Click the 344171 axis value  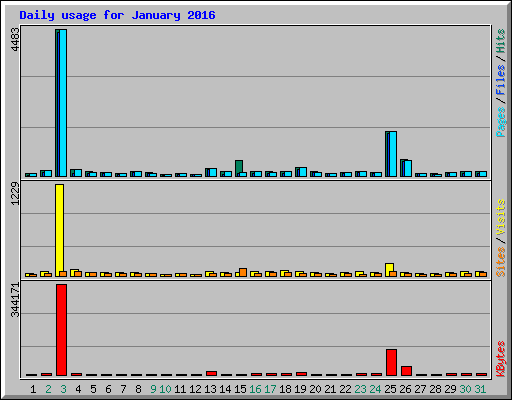[15, 300]
